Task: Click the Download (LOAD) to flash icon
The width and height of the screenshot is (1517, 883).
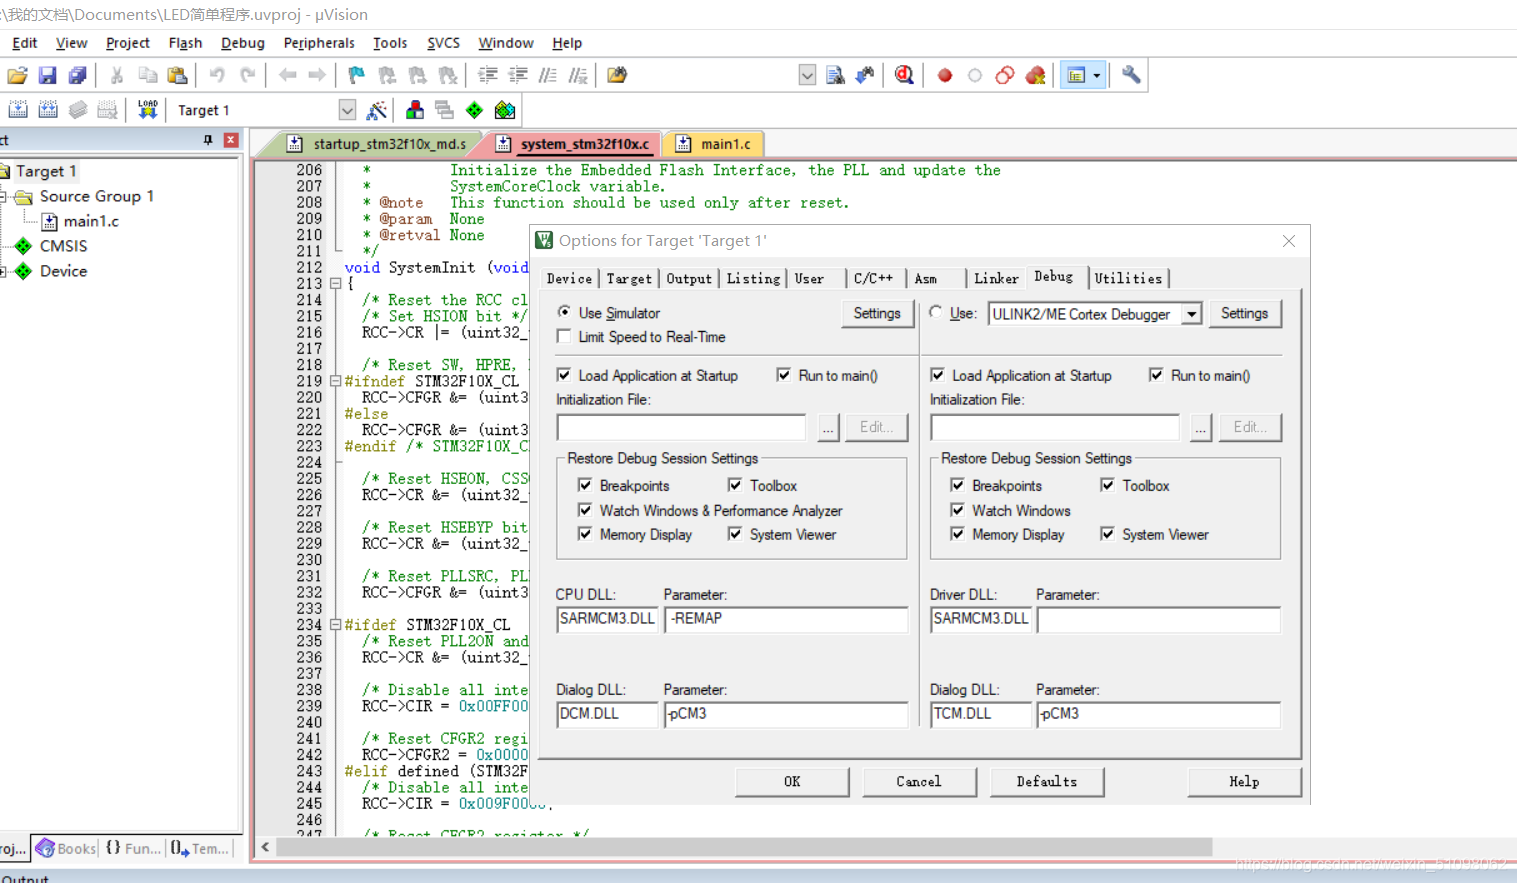Action: pos(147,110)
